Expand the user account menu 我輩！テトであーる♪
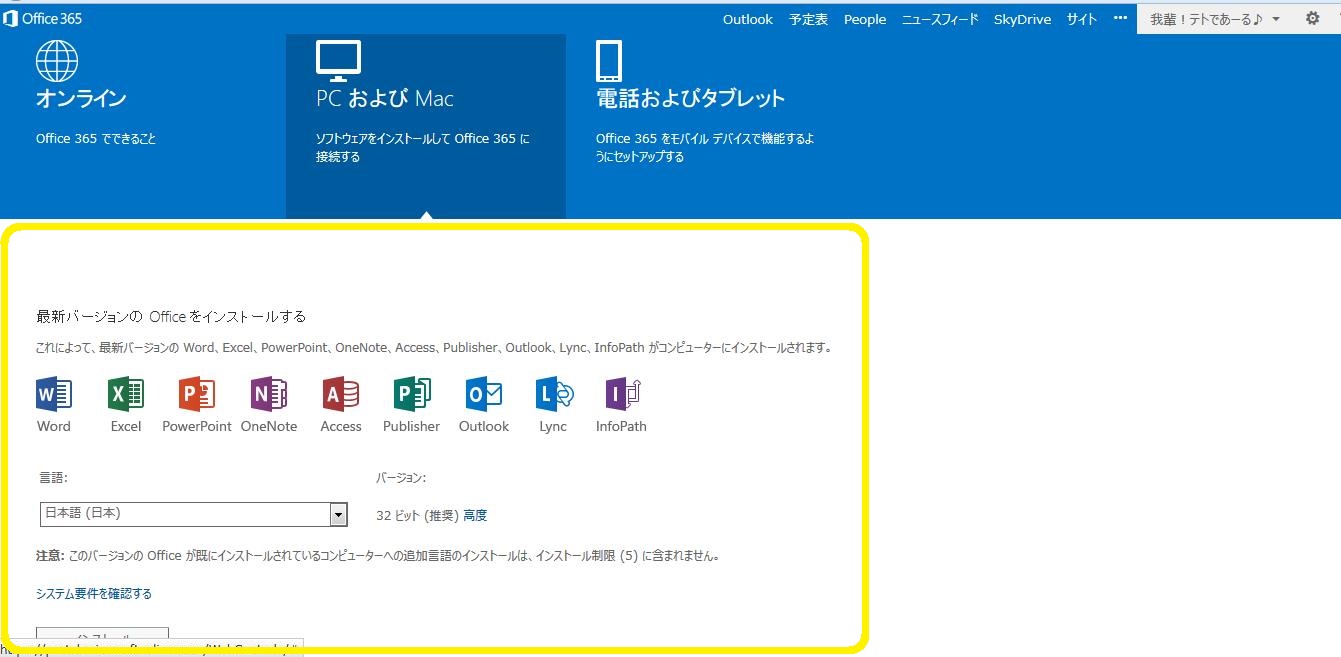The height and width of the screenshot is (657, 1341). [1215, 19]
